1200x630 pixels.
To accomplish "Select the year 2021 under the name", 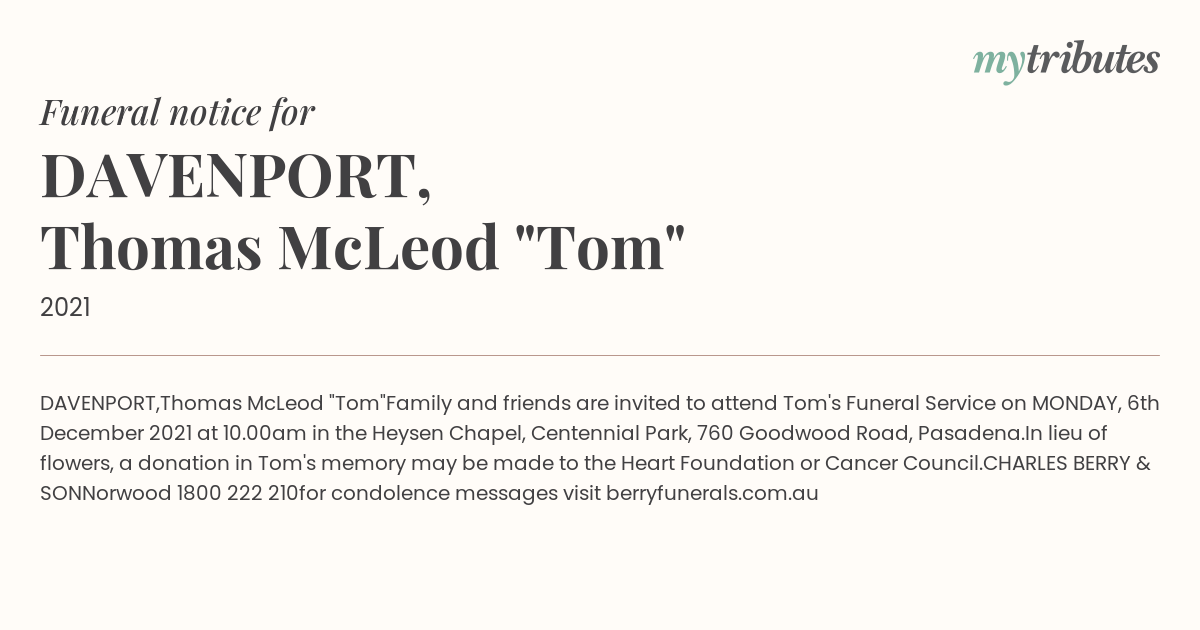I will (x=65, y=308).
